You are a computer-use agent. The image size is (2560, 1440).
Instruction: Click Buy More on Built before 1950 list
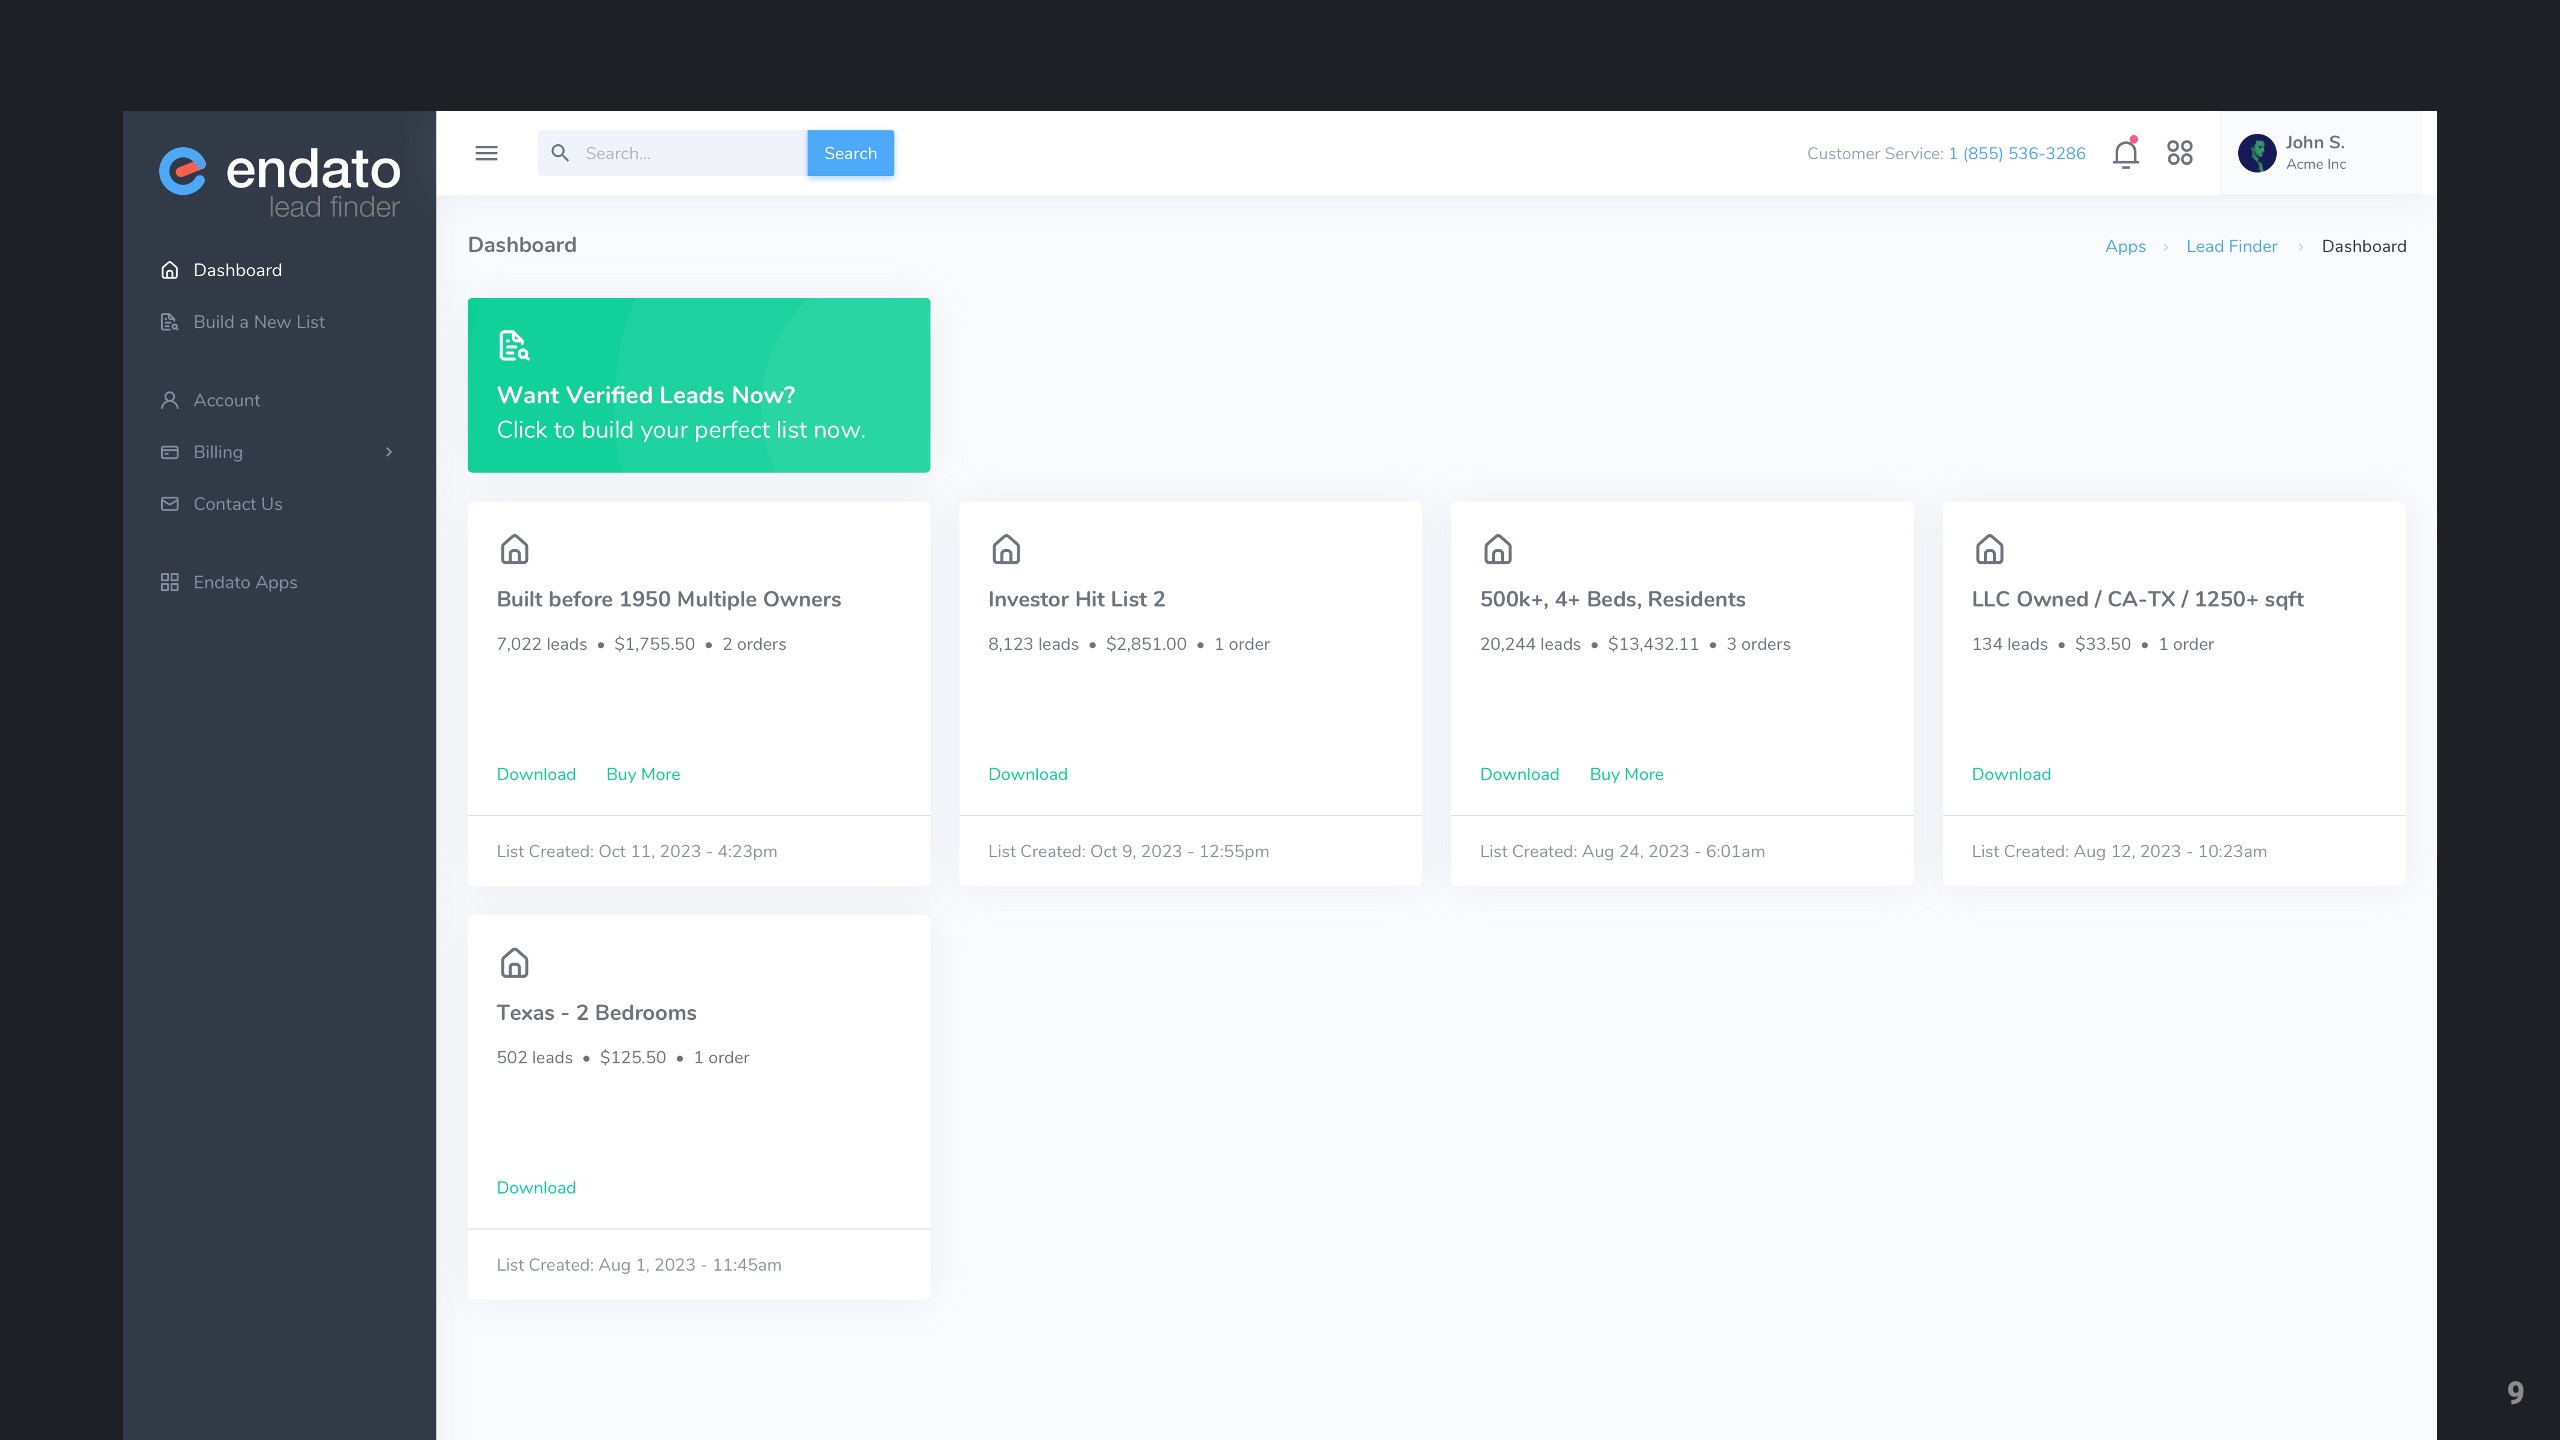pyautogui.click(x=643, y=774)
